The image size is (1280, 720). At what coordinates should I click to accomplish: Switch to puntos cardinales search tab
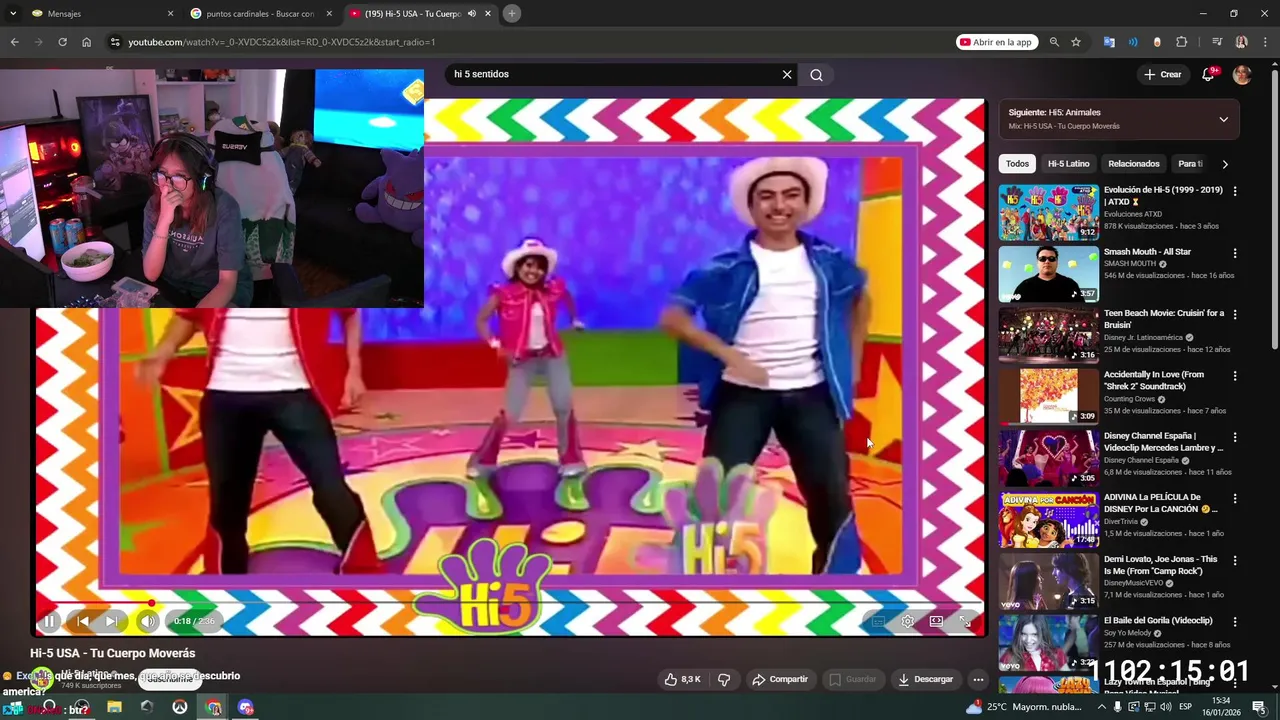pos(260,14)
